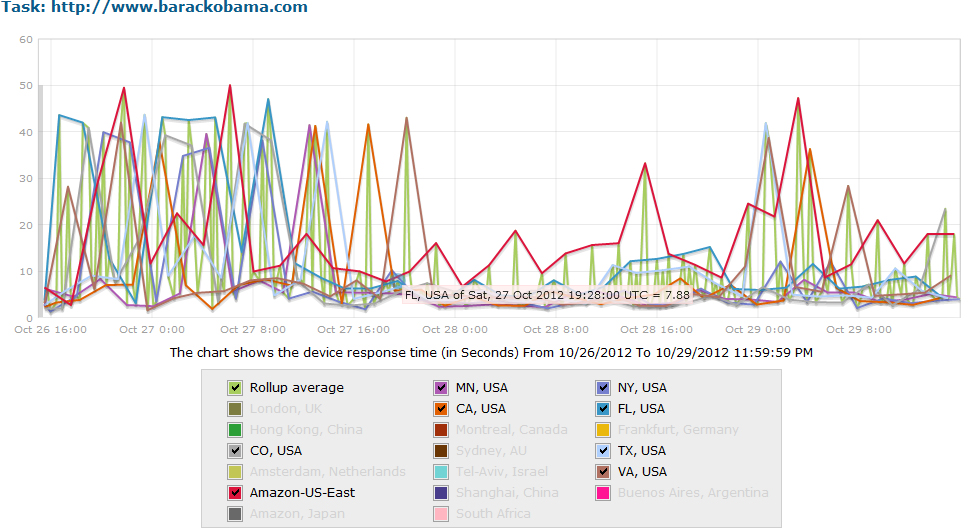
Task: Click the Oct 28 0:00 axis label
Action: 455,330
